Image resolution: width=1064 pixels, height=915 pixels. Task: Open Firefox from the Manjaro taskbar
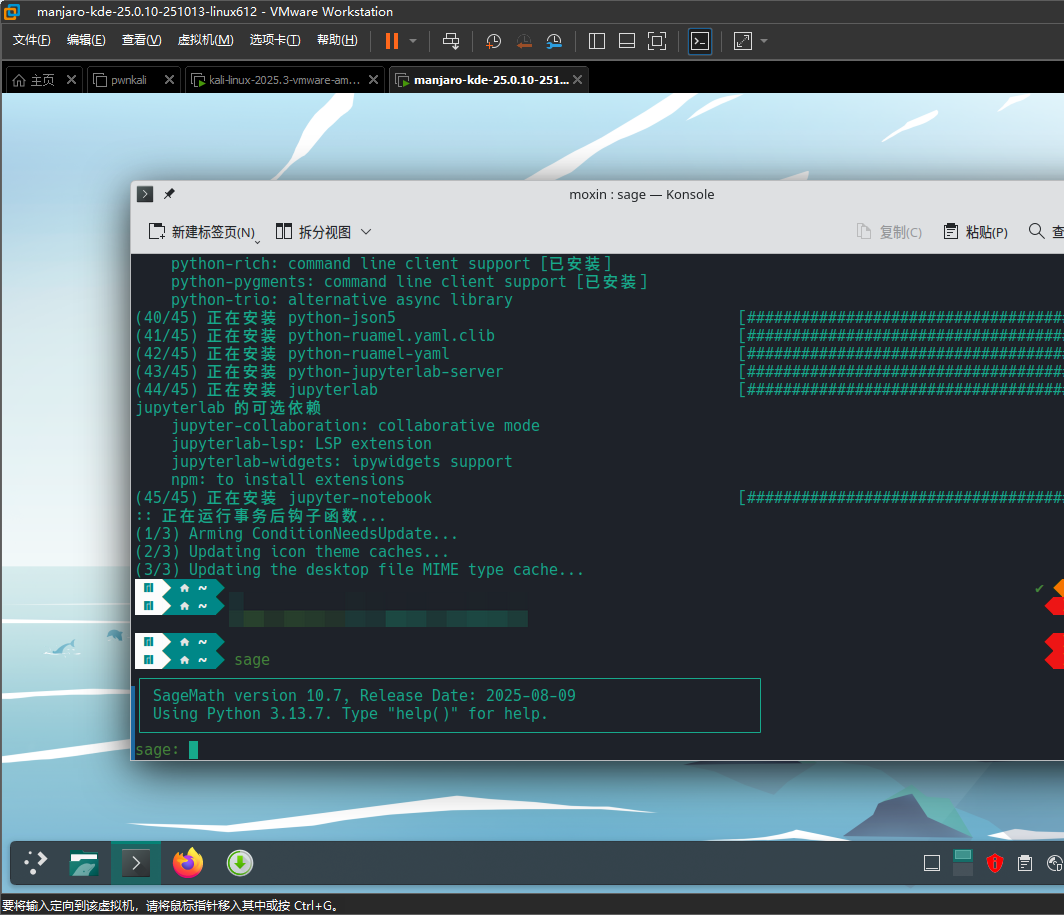(x=187, y=862)
